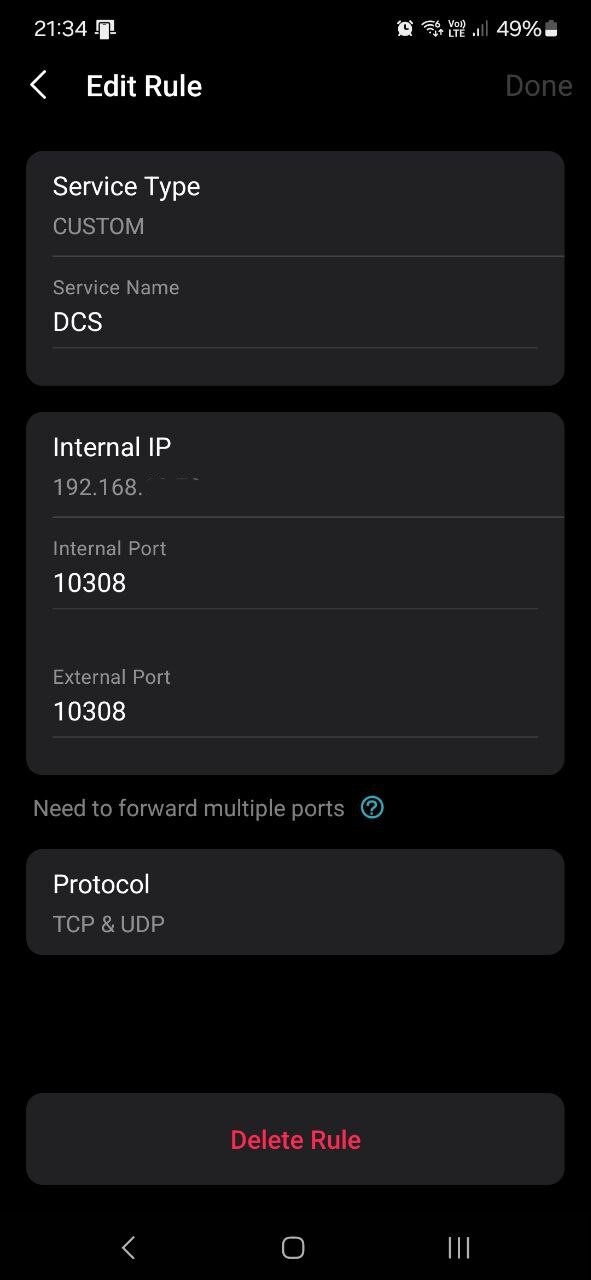Tap the clock in the status bar
Screen dimensions: 591x1280
60,29
